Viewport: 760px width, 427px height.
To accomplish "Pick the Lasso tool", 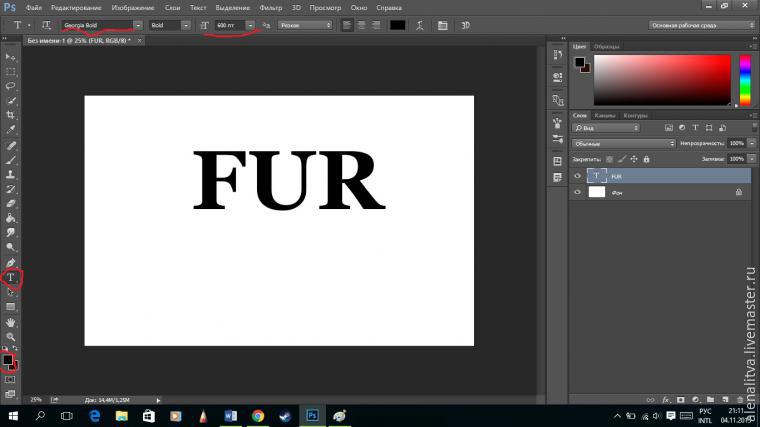I will [11, 86].
